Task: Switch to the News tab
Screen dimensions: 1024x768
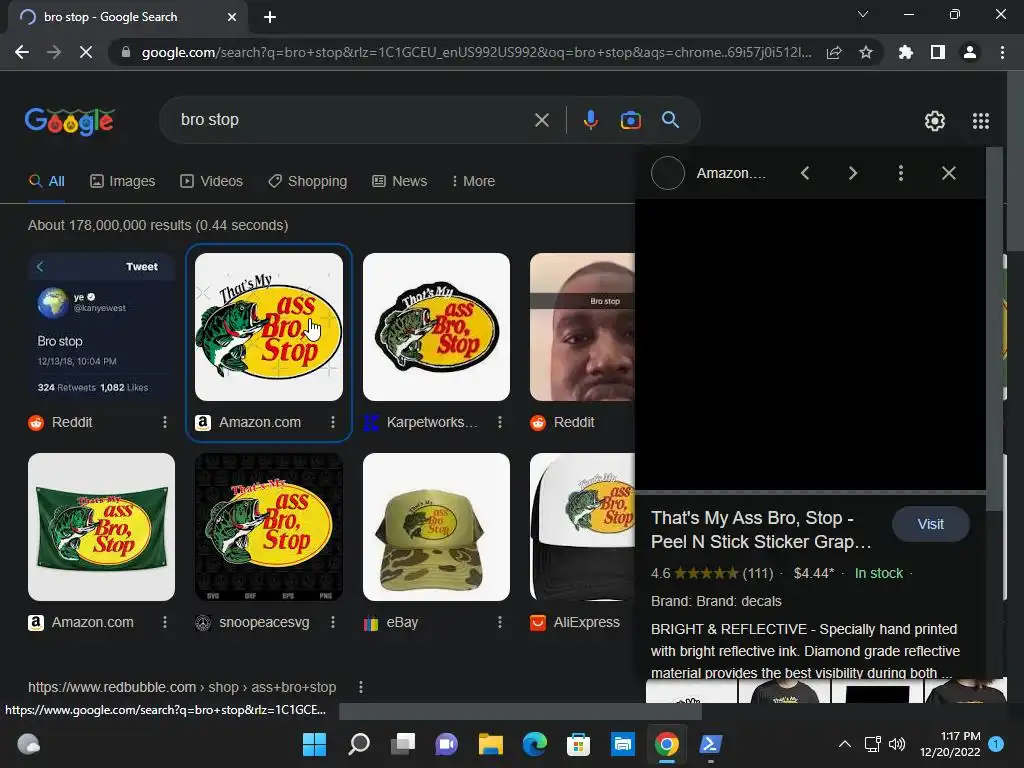Action: [x=400, y=182]
